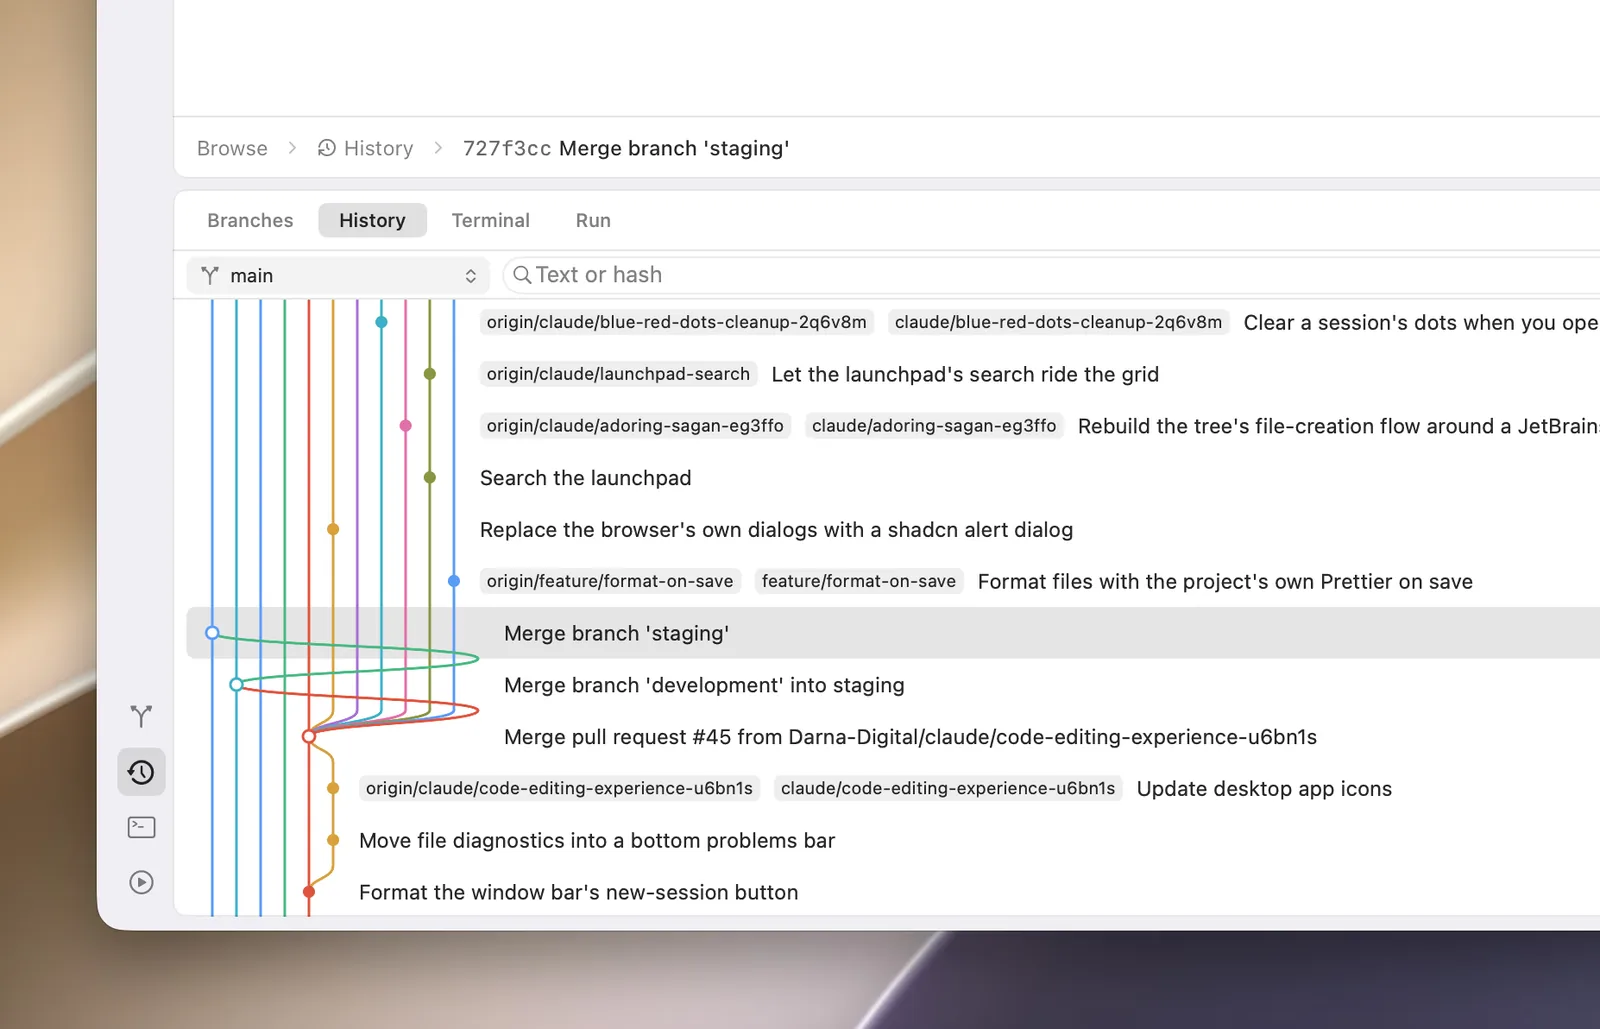
Task: Open commit 'Replace the browser's own dialogs'
Action: pyautogui.click(x=776, y=530)
